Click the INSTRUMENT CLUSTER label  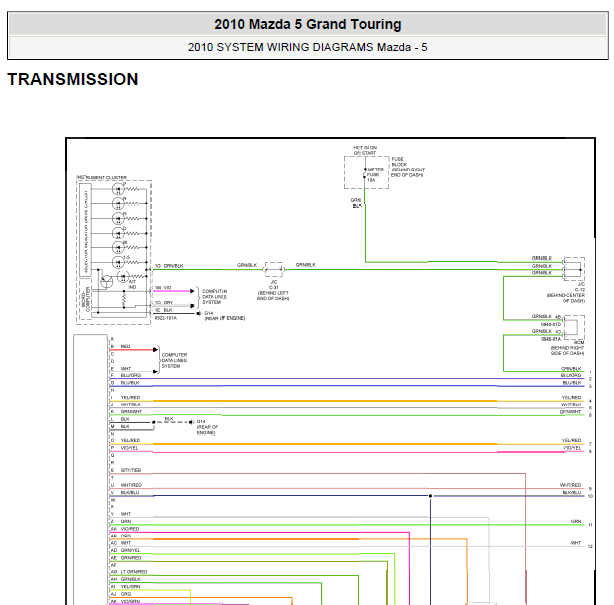pos(101,177)
